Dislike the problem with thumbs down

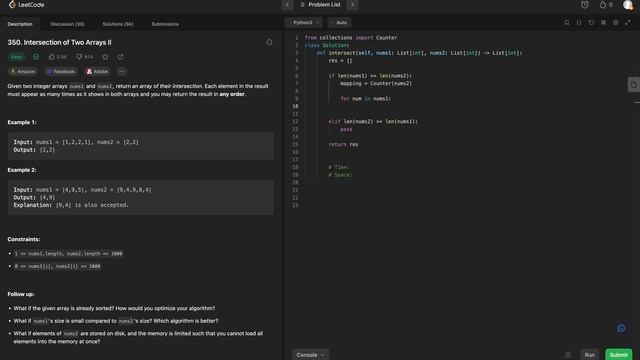point(85,57)
